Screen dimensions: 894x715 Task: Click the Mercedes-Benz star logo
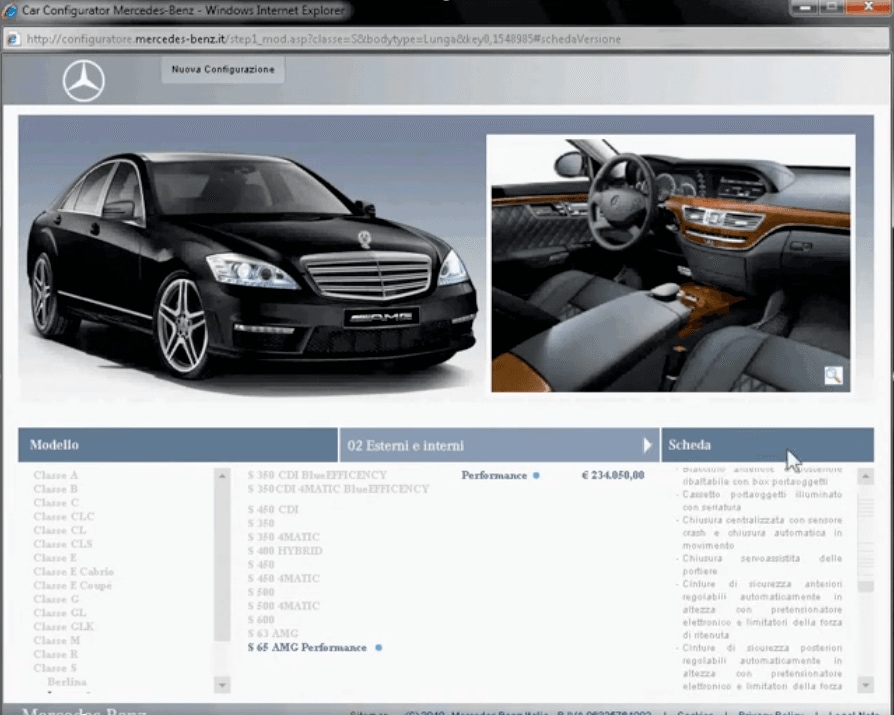[x=83, y=81]
